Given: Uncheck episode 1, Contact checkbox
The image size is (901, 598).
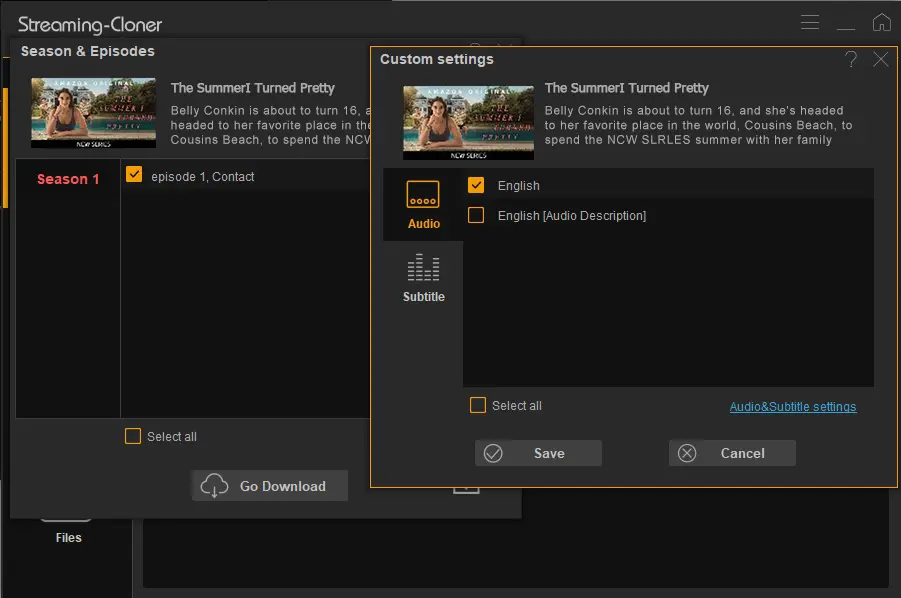Looking at the screenshot, I should pyautogui.click(x=134, y=174).
